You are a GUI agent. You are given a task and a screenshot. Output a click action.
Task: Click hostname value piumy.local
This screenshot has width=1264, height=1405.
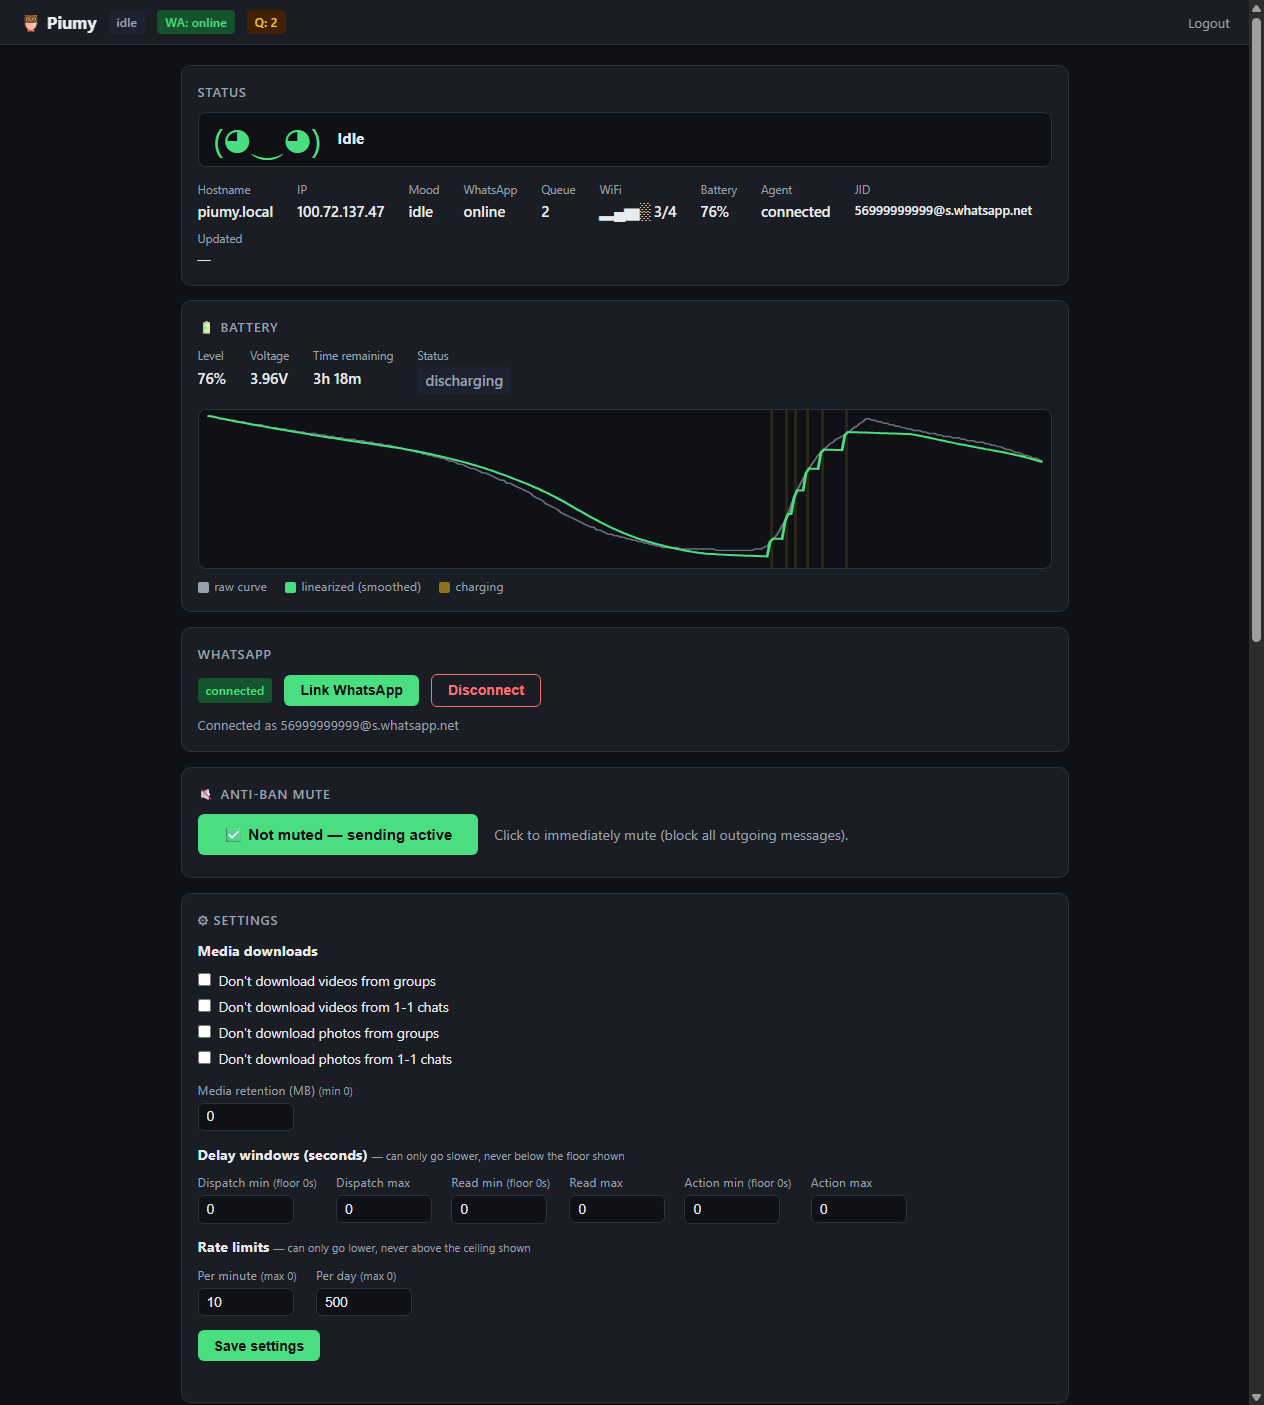(235, 212)
